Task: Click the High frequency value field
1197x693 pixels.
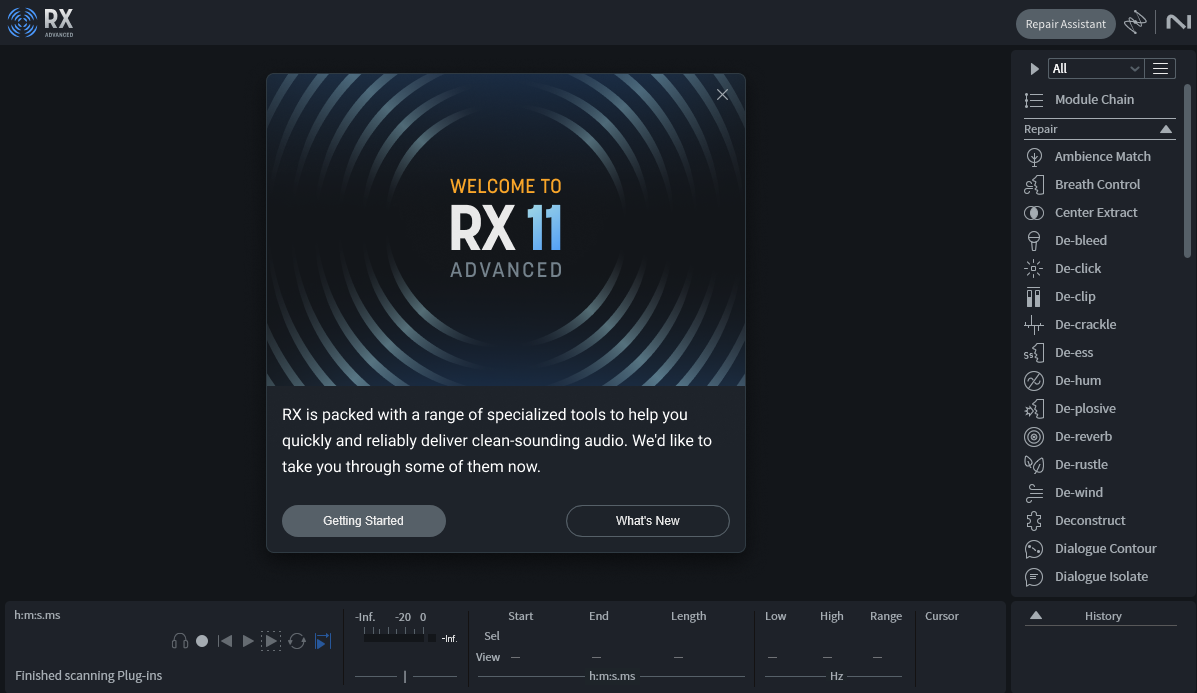Action: tap(828, 657)
